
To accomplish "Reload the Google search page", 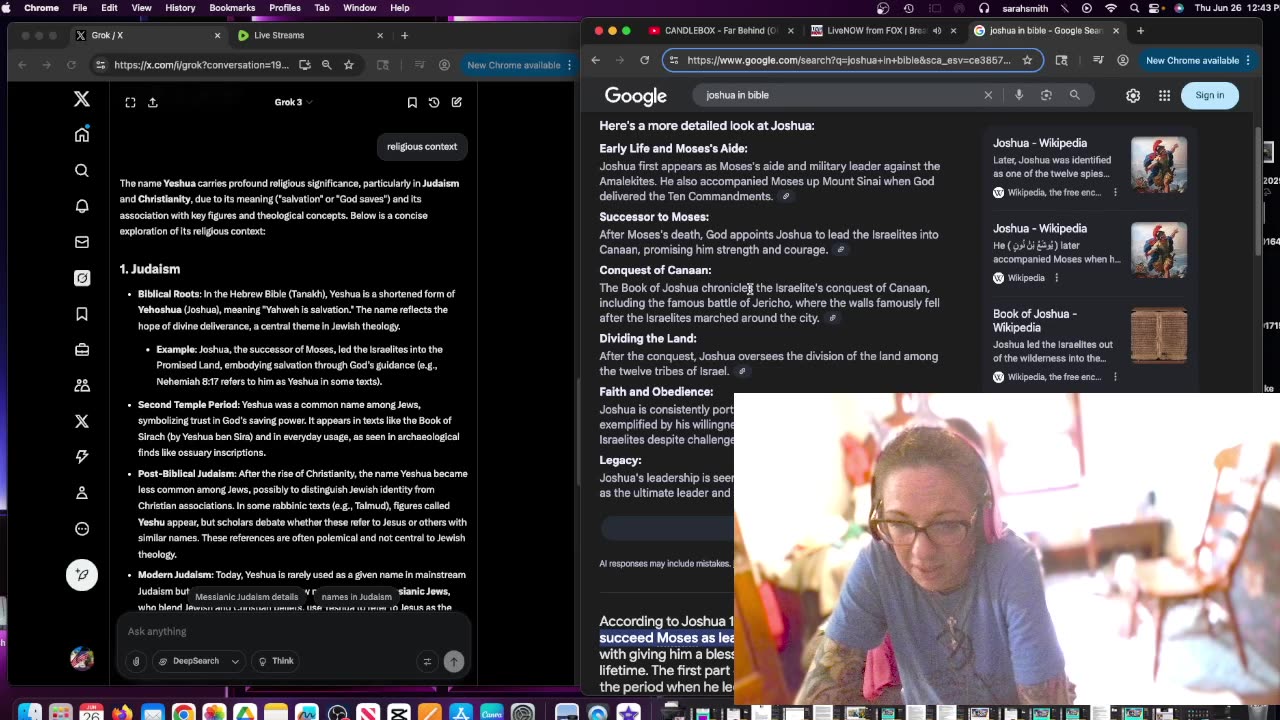I will 645,60.
